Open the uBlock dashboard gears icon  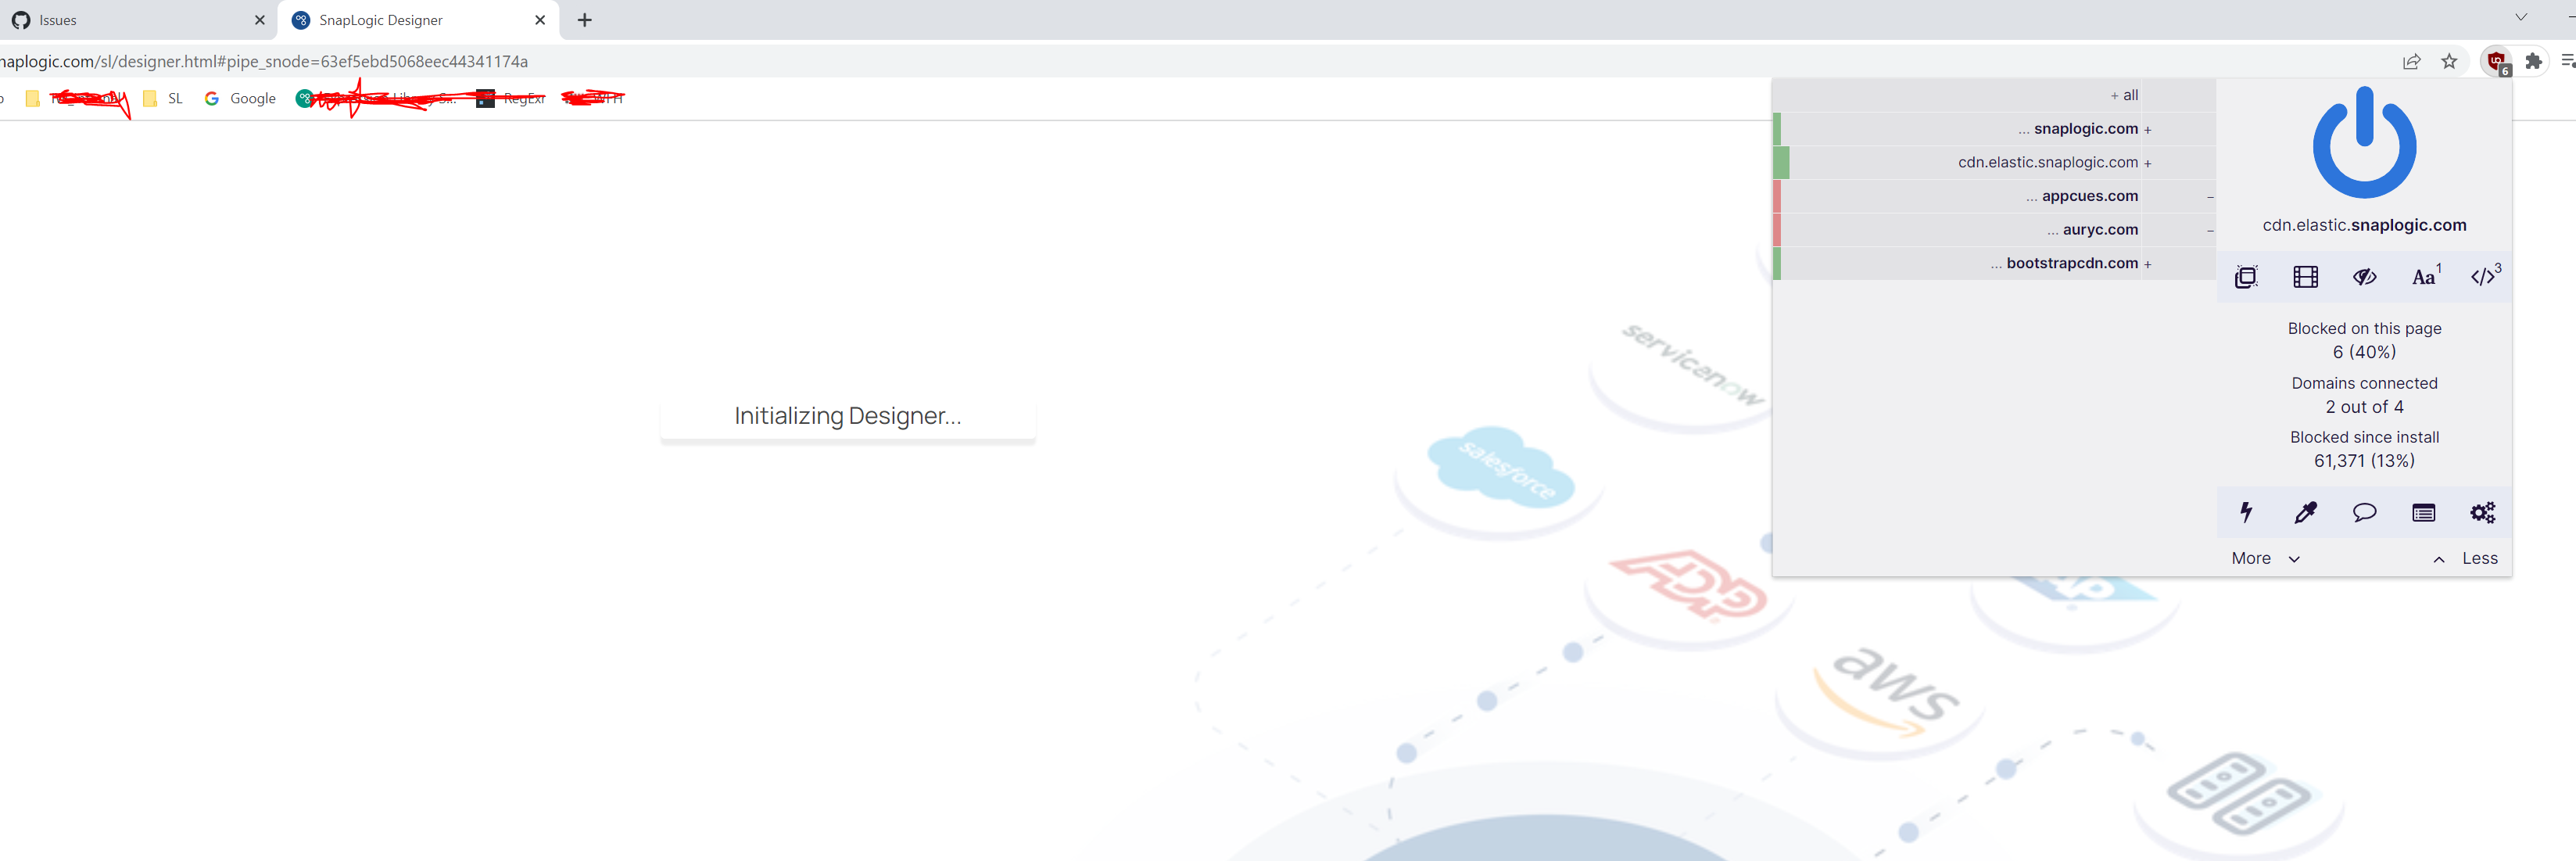[x=2483, y=513]
